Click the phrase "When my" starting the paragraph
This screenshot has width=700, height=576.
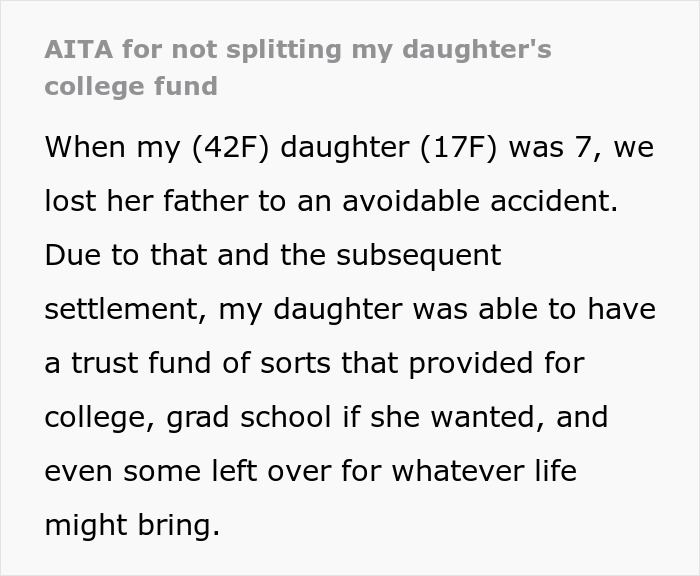pyautogui.click(x=95, y=147)
